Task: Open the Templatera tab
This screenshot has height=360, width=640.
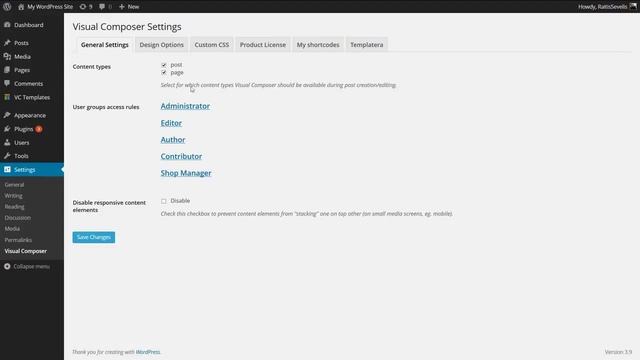Action: point(367,44)
